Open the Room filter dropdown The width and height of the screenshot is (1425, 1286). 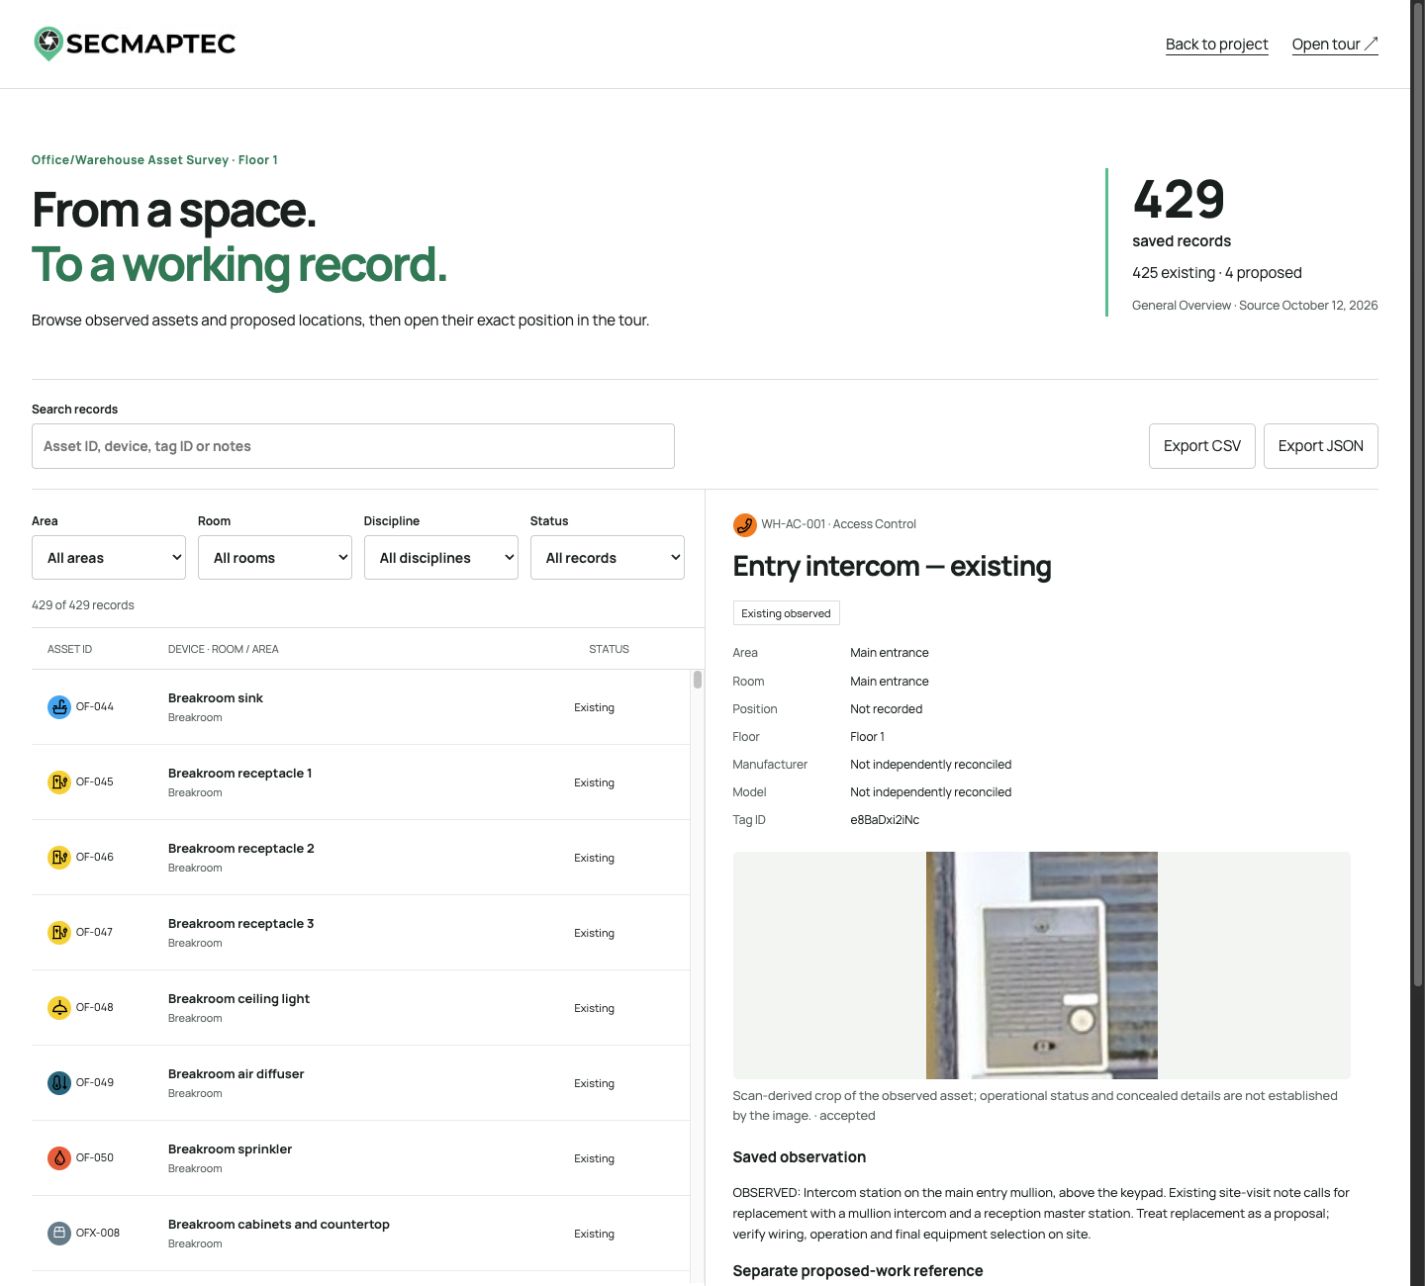(x=275, y=557)
